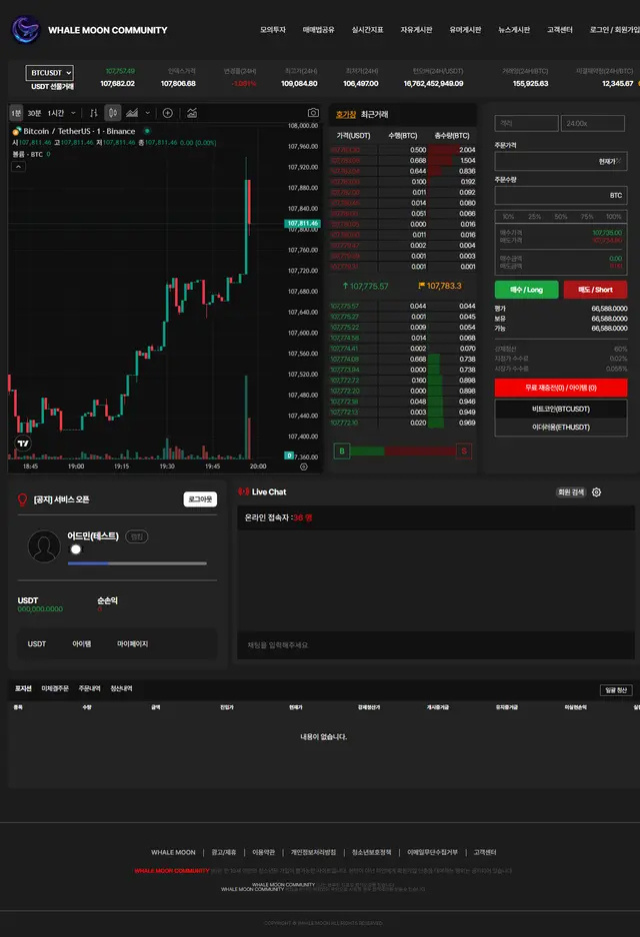The width and height of the screenshot is (640, 937).
Task: Click the 주문수량 BTC quantity input
Action: (x=561, y=195)
